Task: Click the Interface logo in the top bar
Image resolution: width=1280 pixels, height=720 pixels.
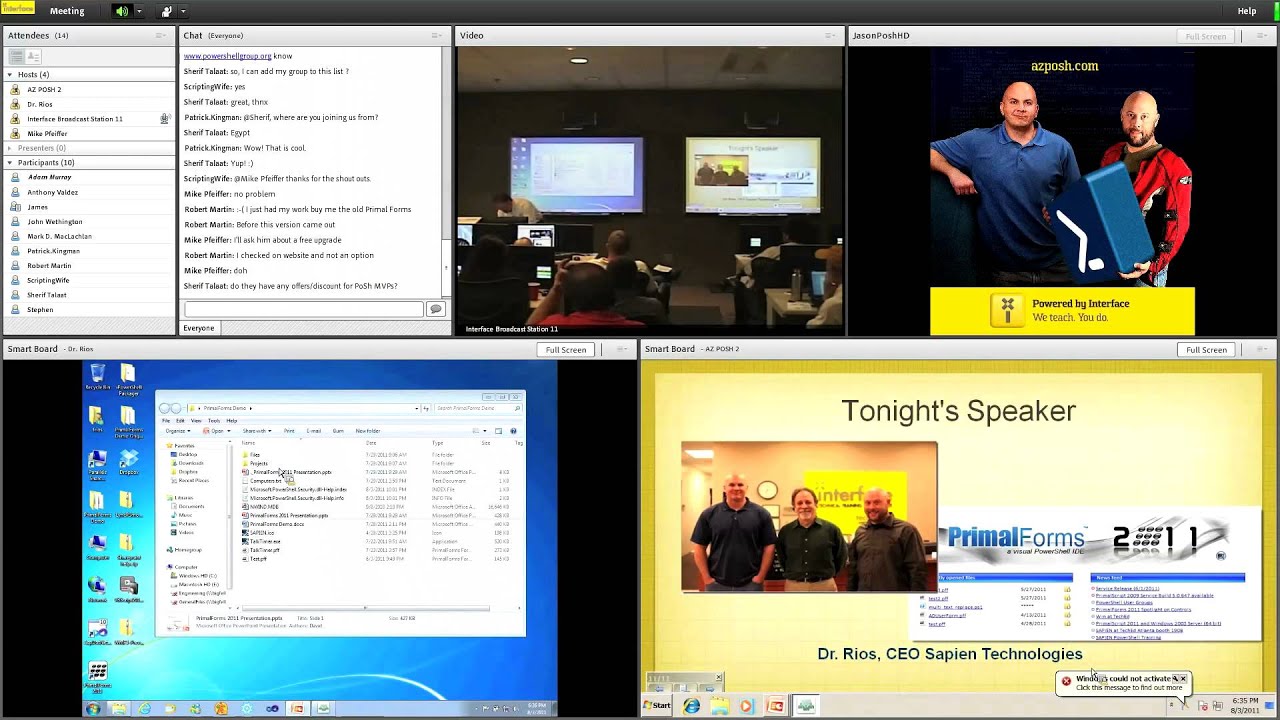Action: (18, 8)
